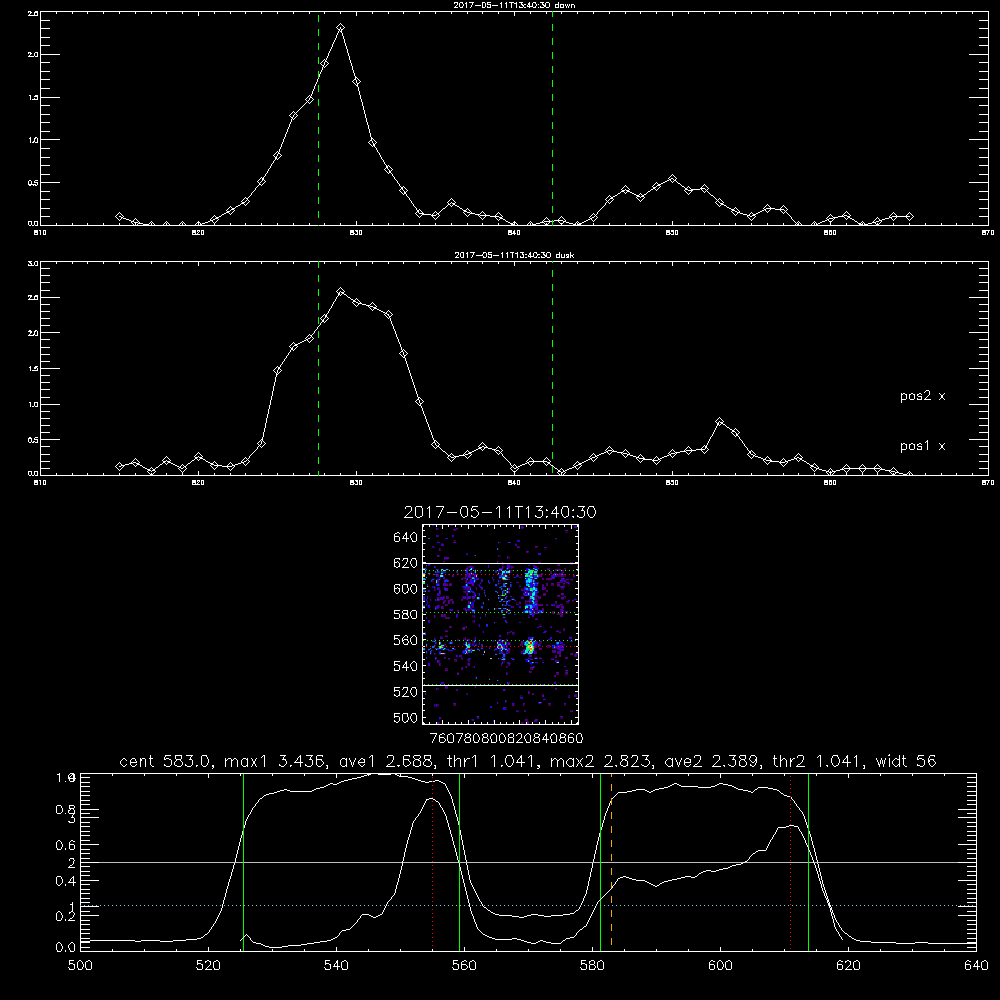The image size is (1000, 1000).
Task: Click the green vertical line near 559 in bottom plot
Action: tap(459, 861)
